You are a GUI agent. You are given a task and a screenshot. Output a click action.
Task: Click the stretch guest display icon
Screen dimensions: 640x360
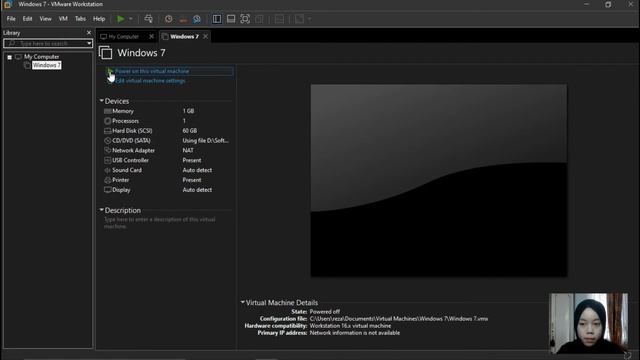[x=299, y=19]
